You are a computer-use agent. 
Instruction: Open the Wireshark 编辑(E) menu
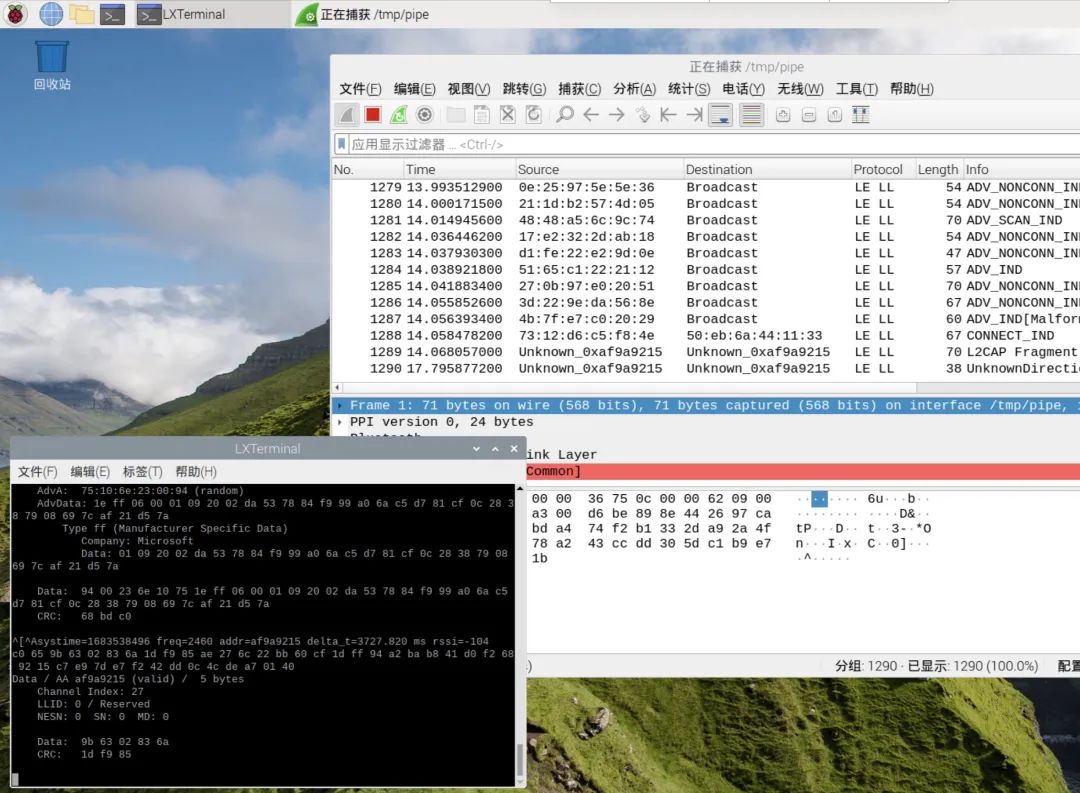click(x=415, y=89)
